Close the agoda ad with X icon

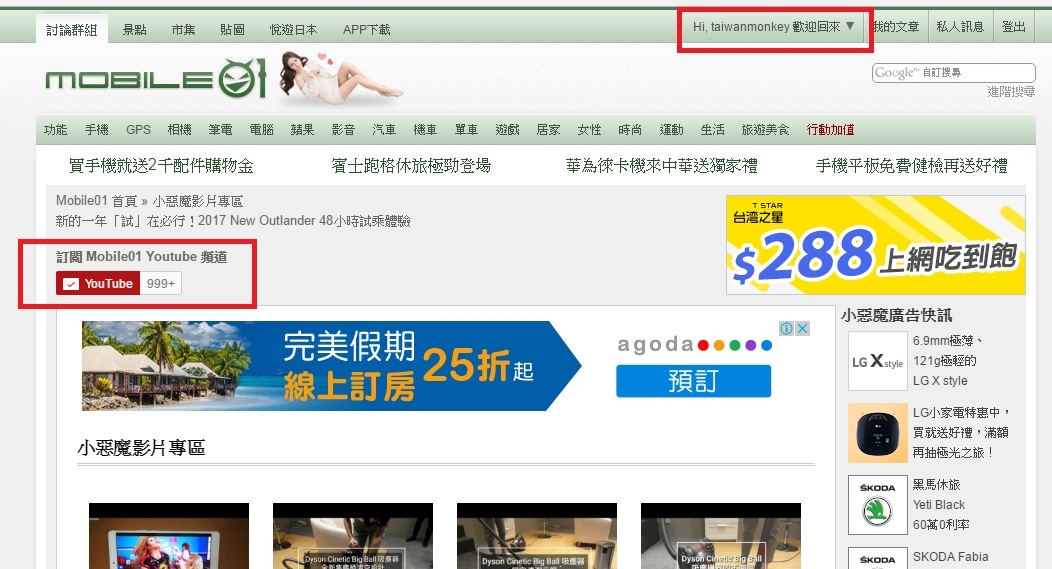(802, 328)
